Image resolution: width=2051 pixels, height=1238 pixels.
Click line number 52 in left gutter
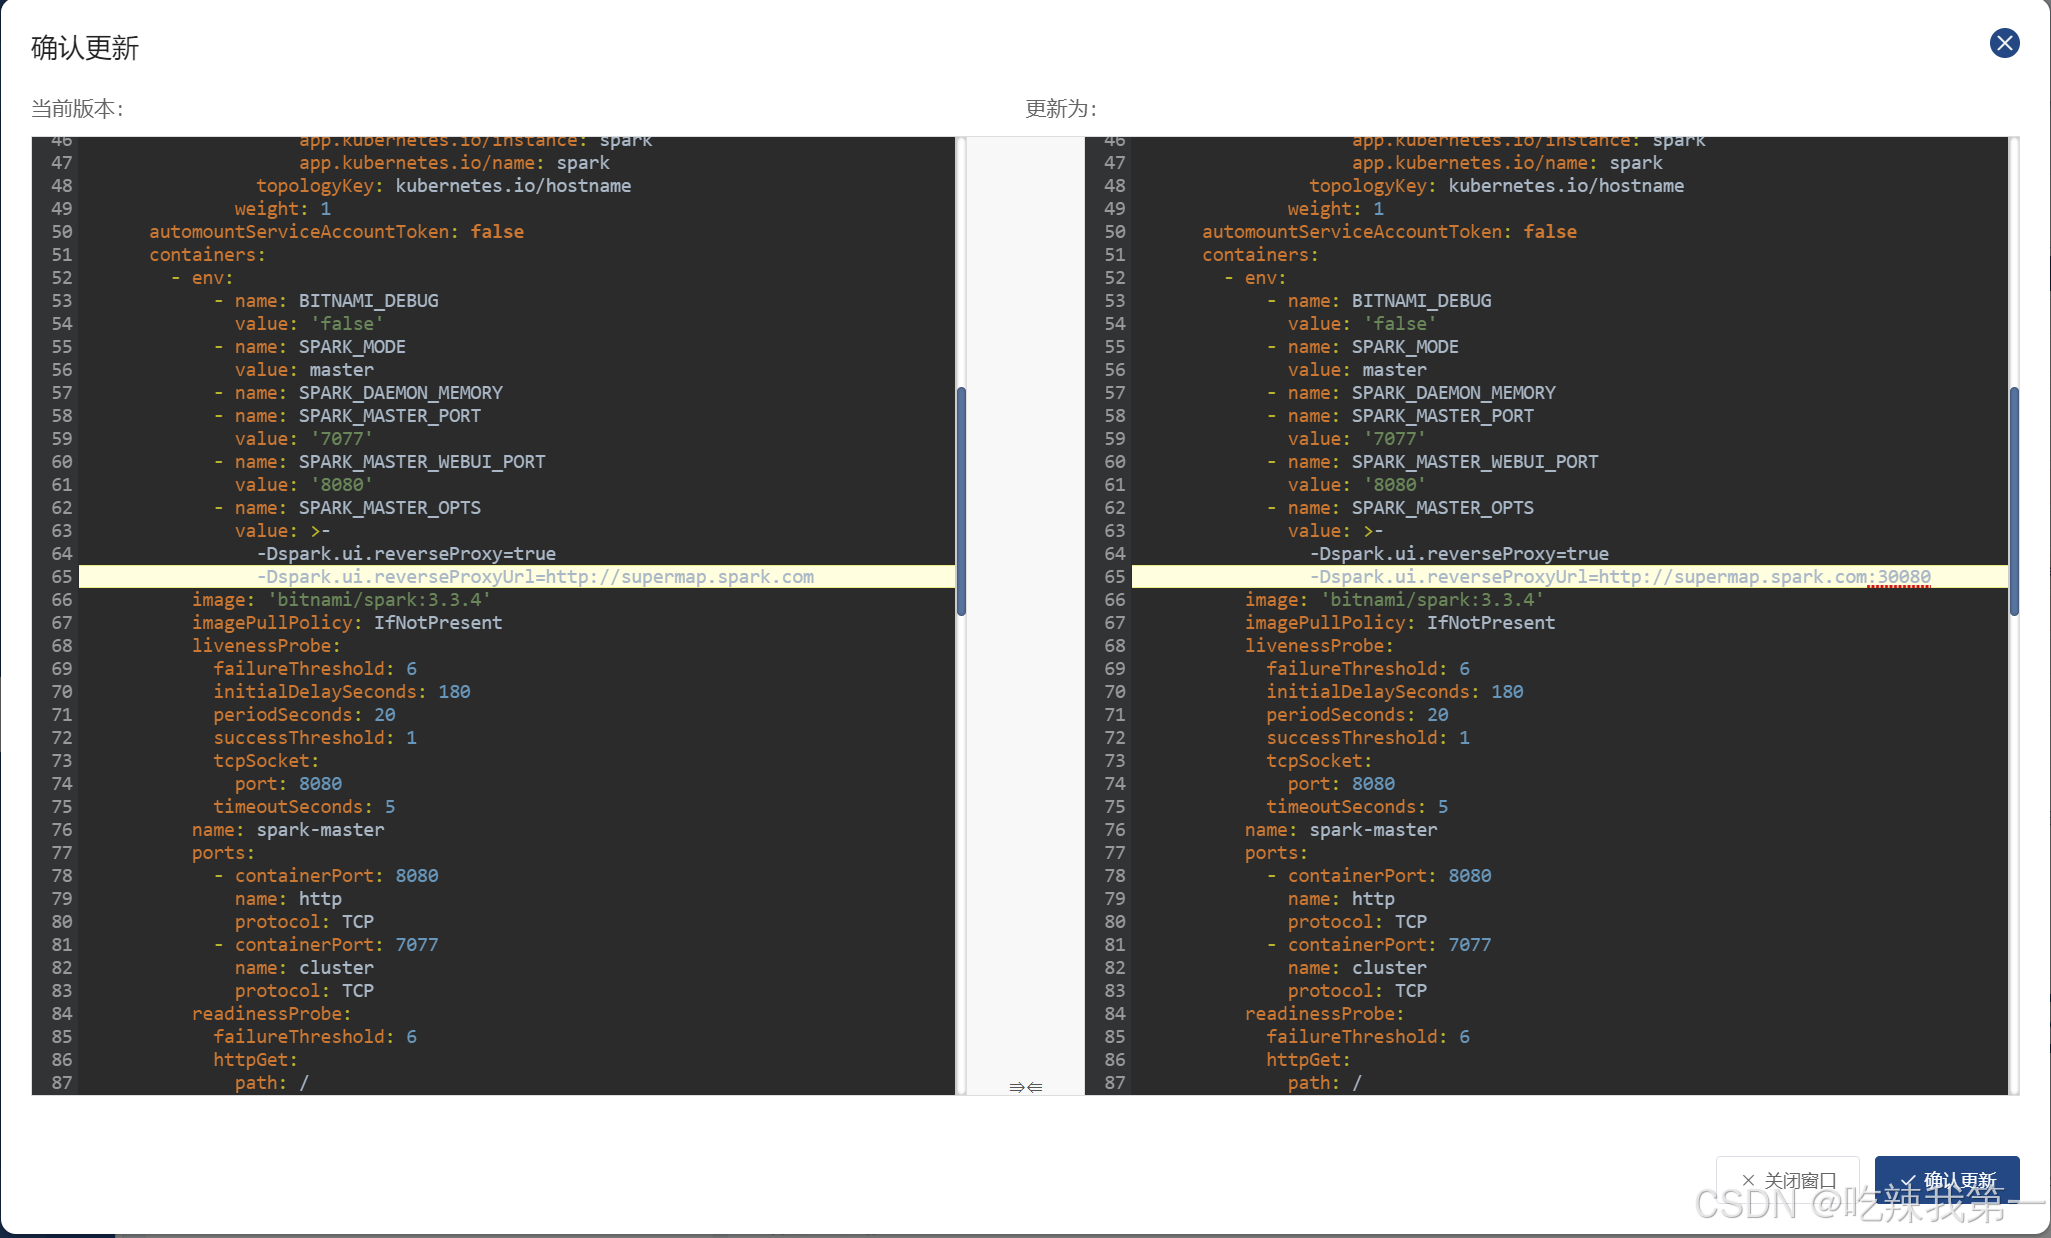(x=62, y=278)
